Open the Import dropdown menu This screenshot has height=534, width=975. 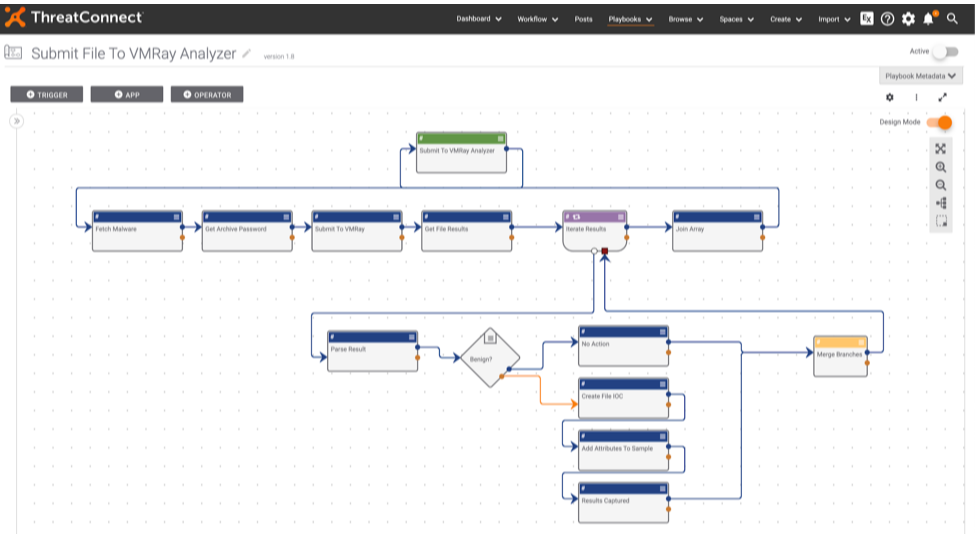pos(834,19)
